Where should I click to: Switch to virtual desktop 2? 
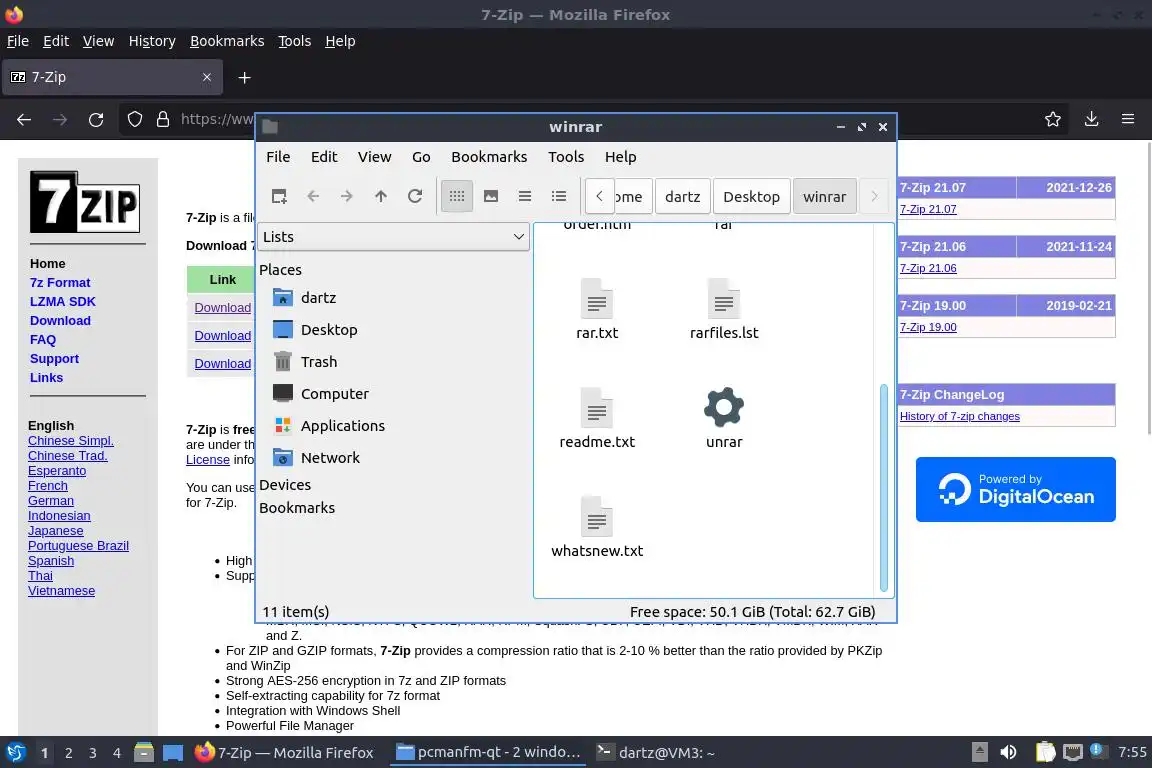point(68,753)
